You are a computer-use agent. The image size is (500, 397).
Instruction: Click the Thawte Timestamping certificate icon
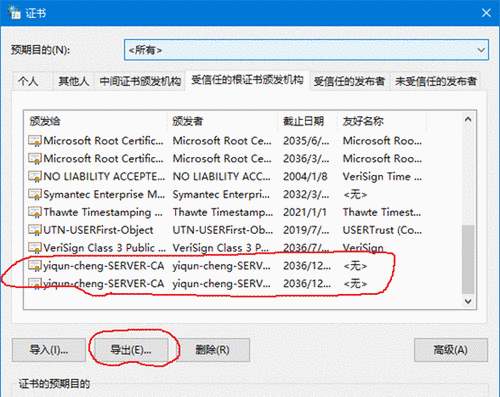point(35,212)
